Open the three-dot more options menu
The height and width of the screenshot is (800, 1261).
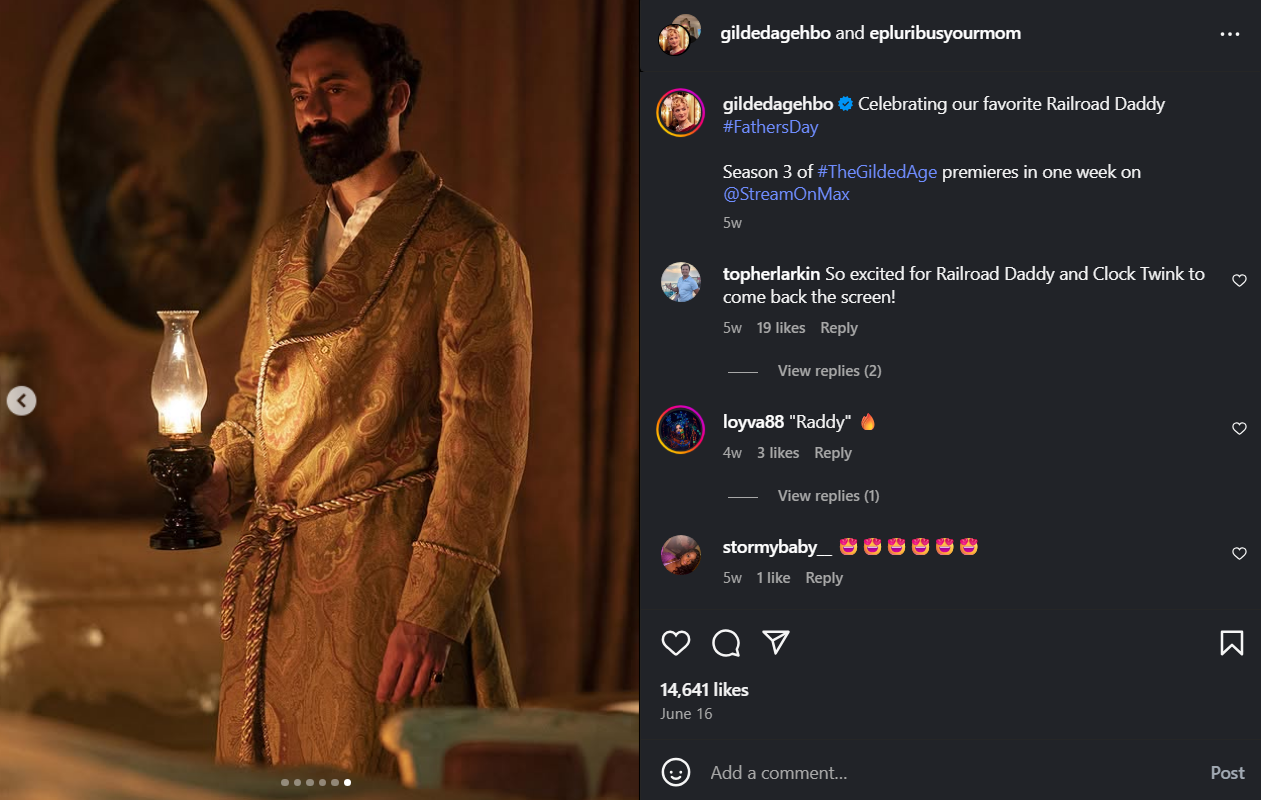coord(1230,34)
